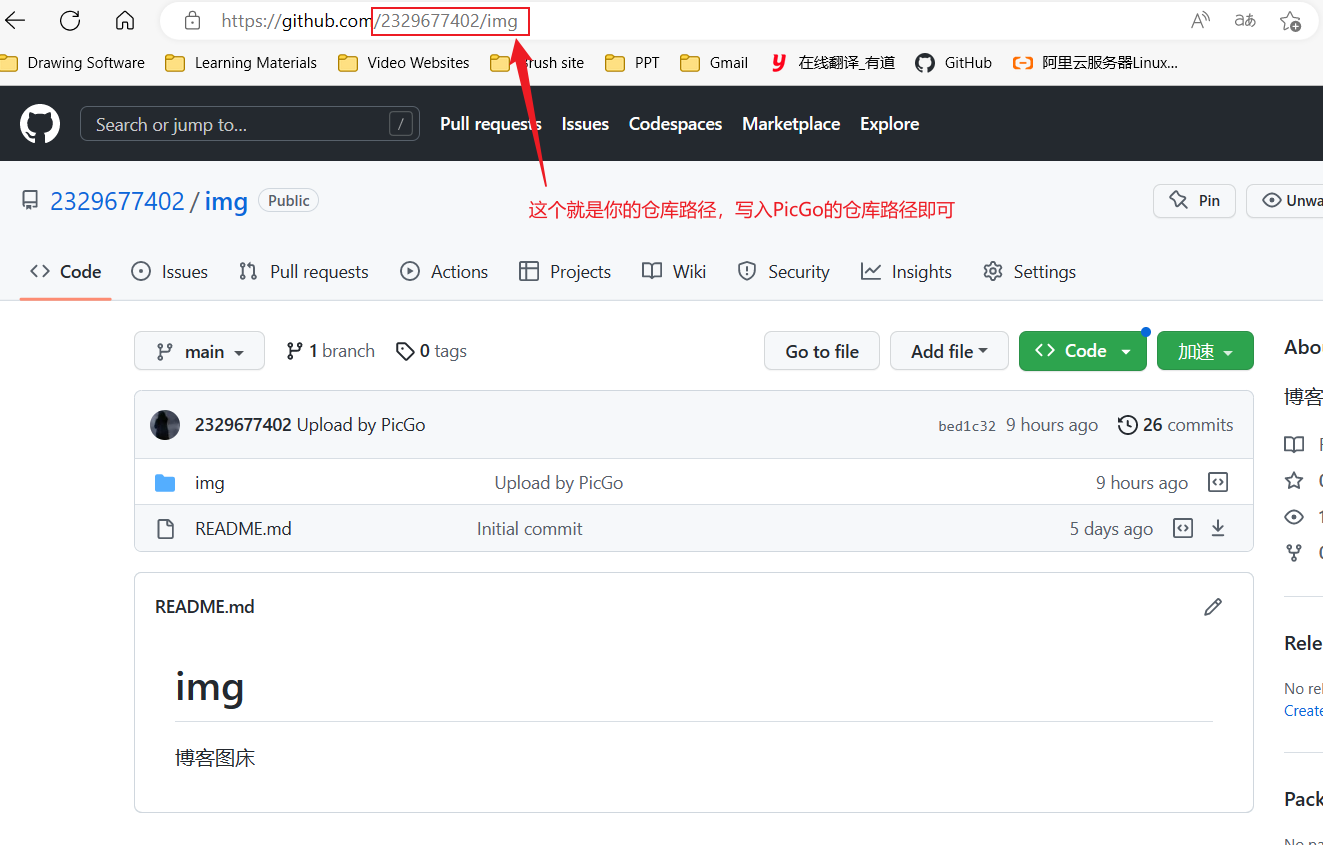1323x845 pixels.
Task: Open the GitHub bookmark in favorites bar
Action: pyautogui.click(x=953, y=63)
